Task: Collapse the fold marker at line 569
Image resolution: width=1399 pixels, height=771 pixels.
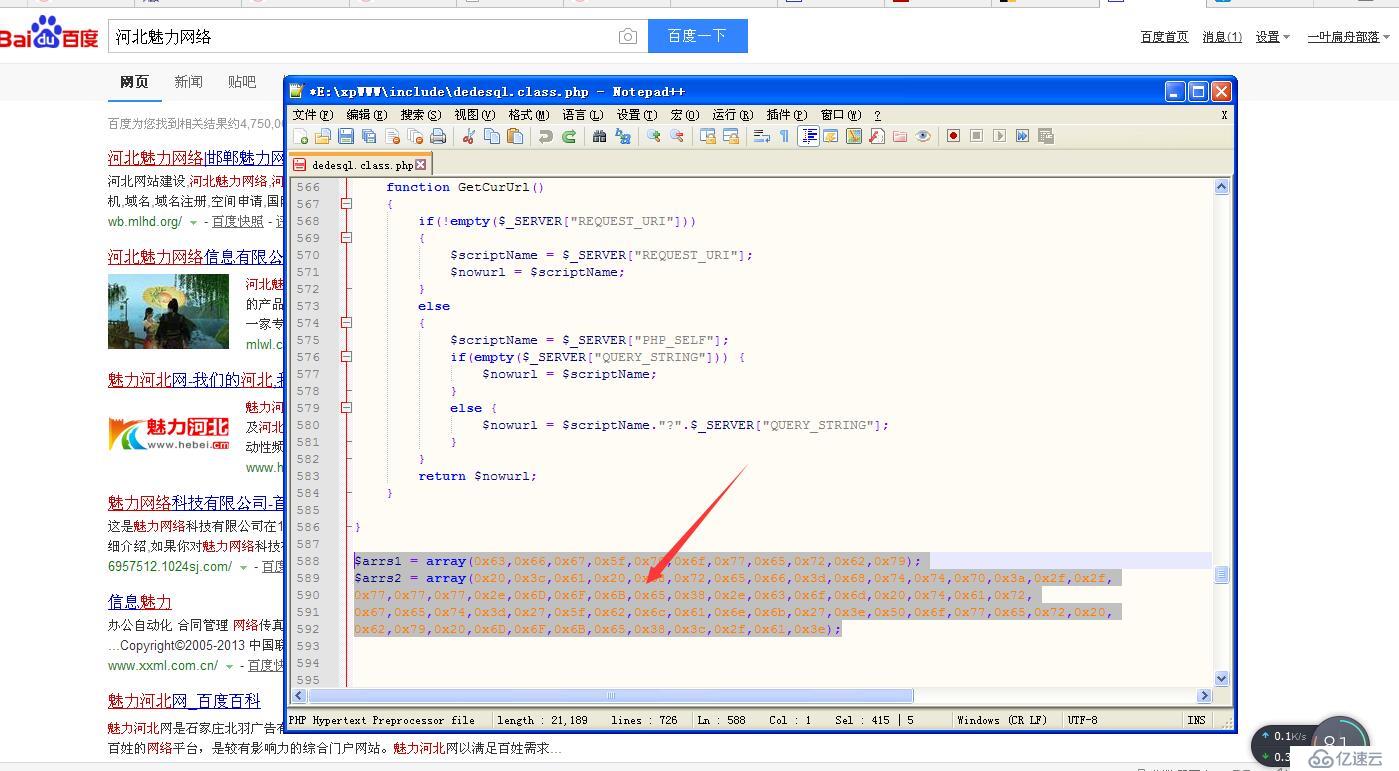Action: [x=346, y=237]
